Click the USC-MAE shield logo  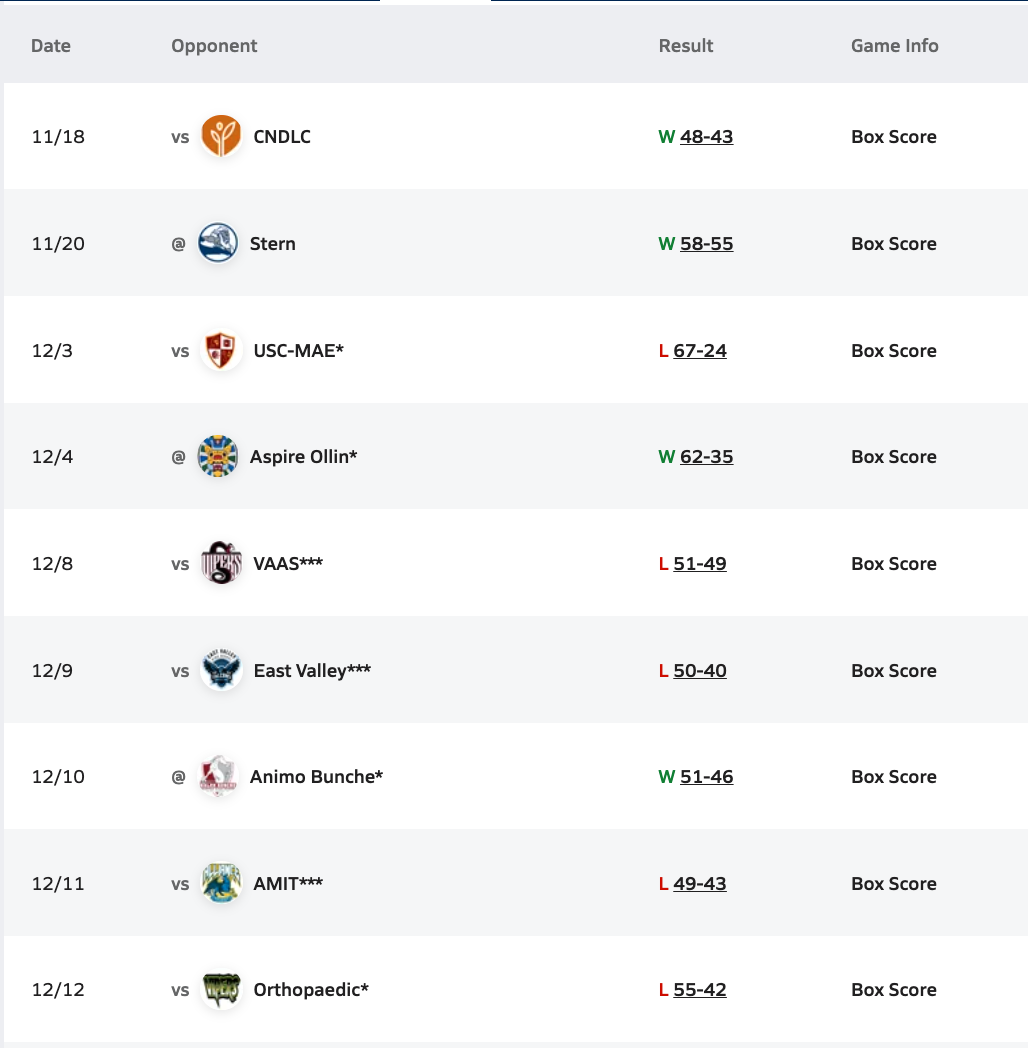221,350
